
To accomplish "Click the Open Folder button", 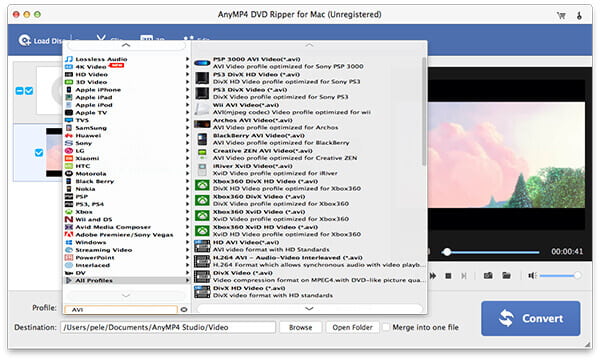I will 352,327.
